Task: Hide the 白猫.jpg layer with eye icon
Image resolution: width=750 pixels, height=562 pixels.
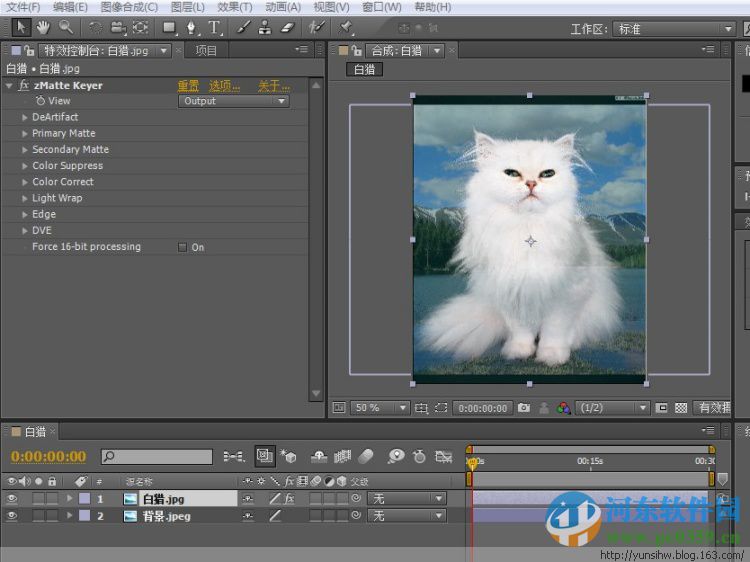Action: [12, 498]
